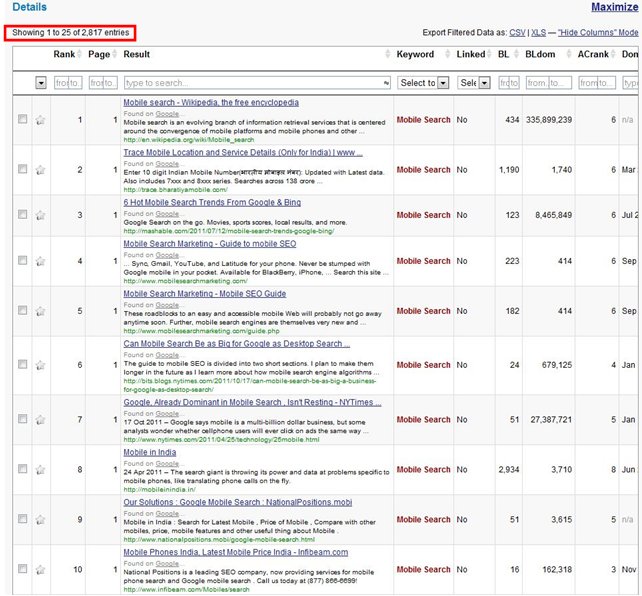This screenshot has height=596, width=642.
Task: Check the checkbox for the rank 1 result
Action: [x=22, y=120]
